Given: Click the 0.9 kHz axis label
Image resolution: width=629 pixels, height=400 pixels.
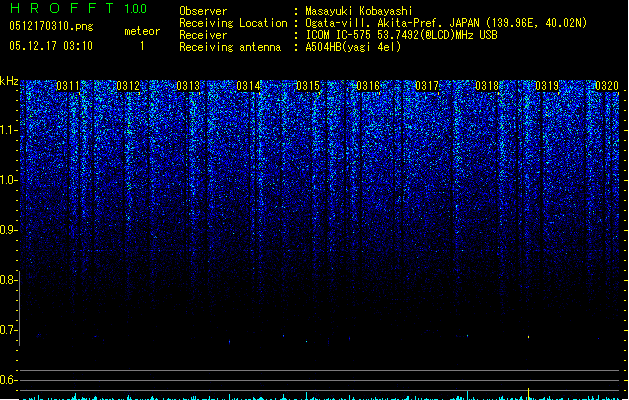Looking at the screenshot, I should 8,230.
